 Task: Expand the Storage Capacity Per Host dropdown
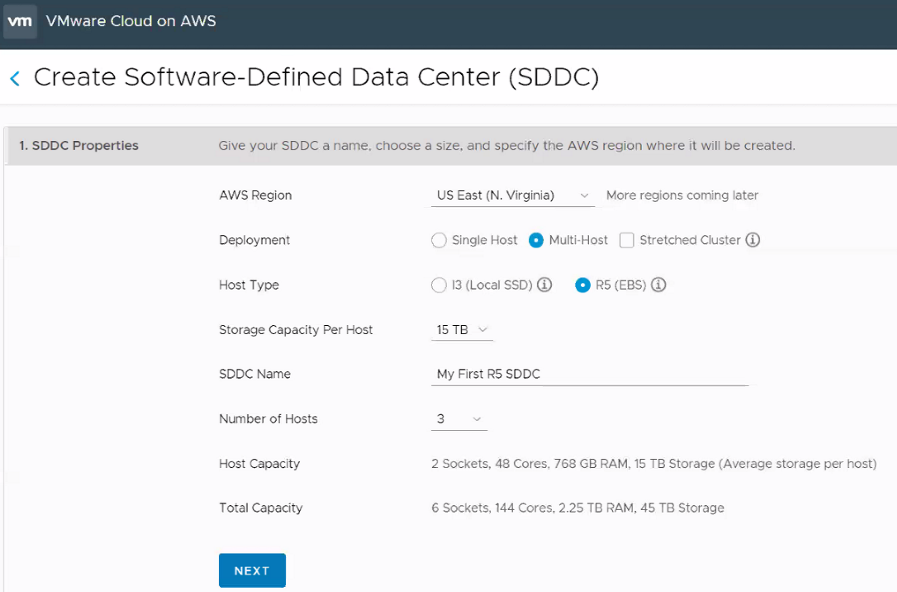point(462,330)
